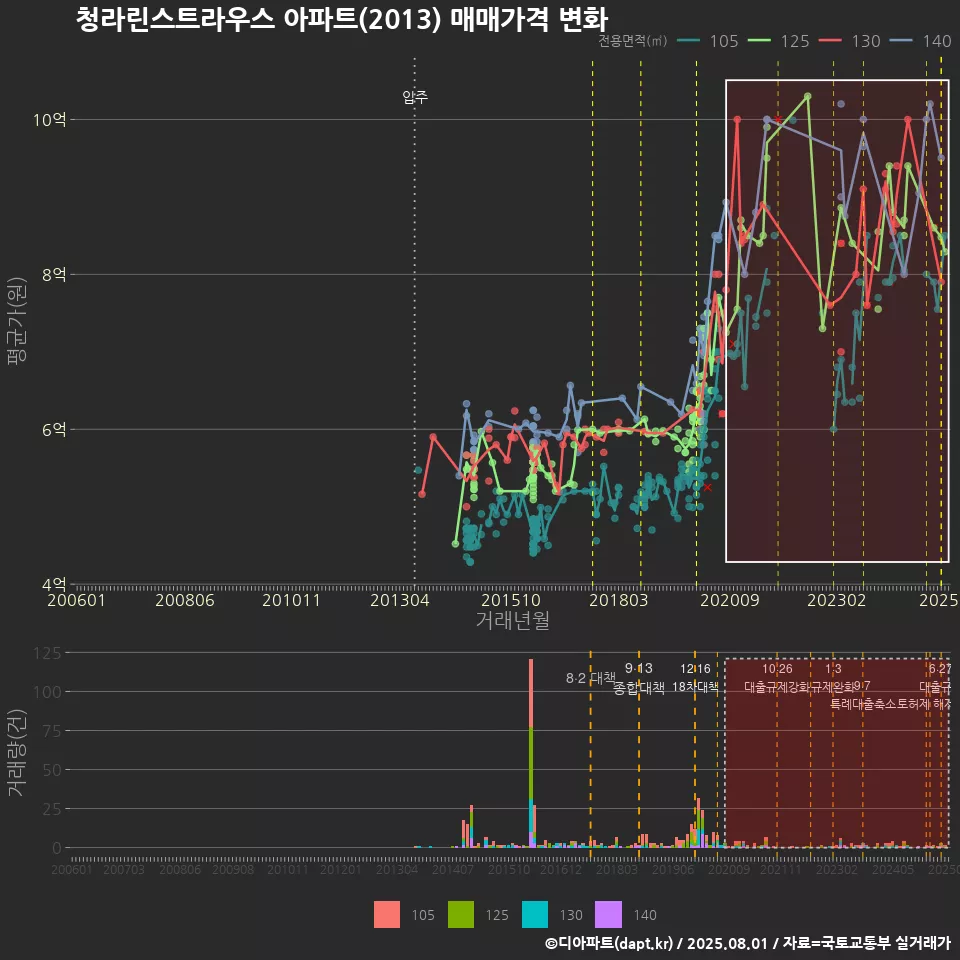The image size is (960, 960).
Task: Click the 202302 x-axis label of the price chart
Action: (x=836, y=600)
